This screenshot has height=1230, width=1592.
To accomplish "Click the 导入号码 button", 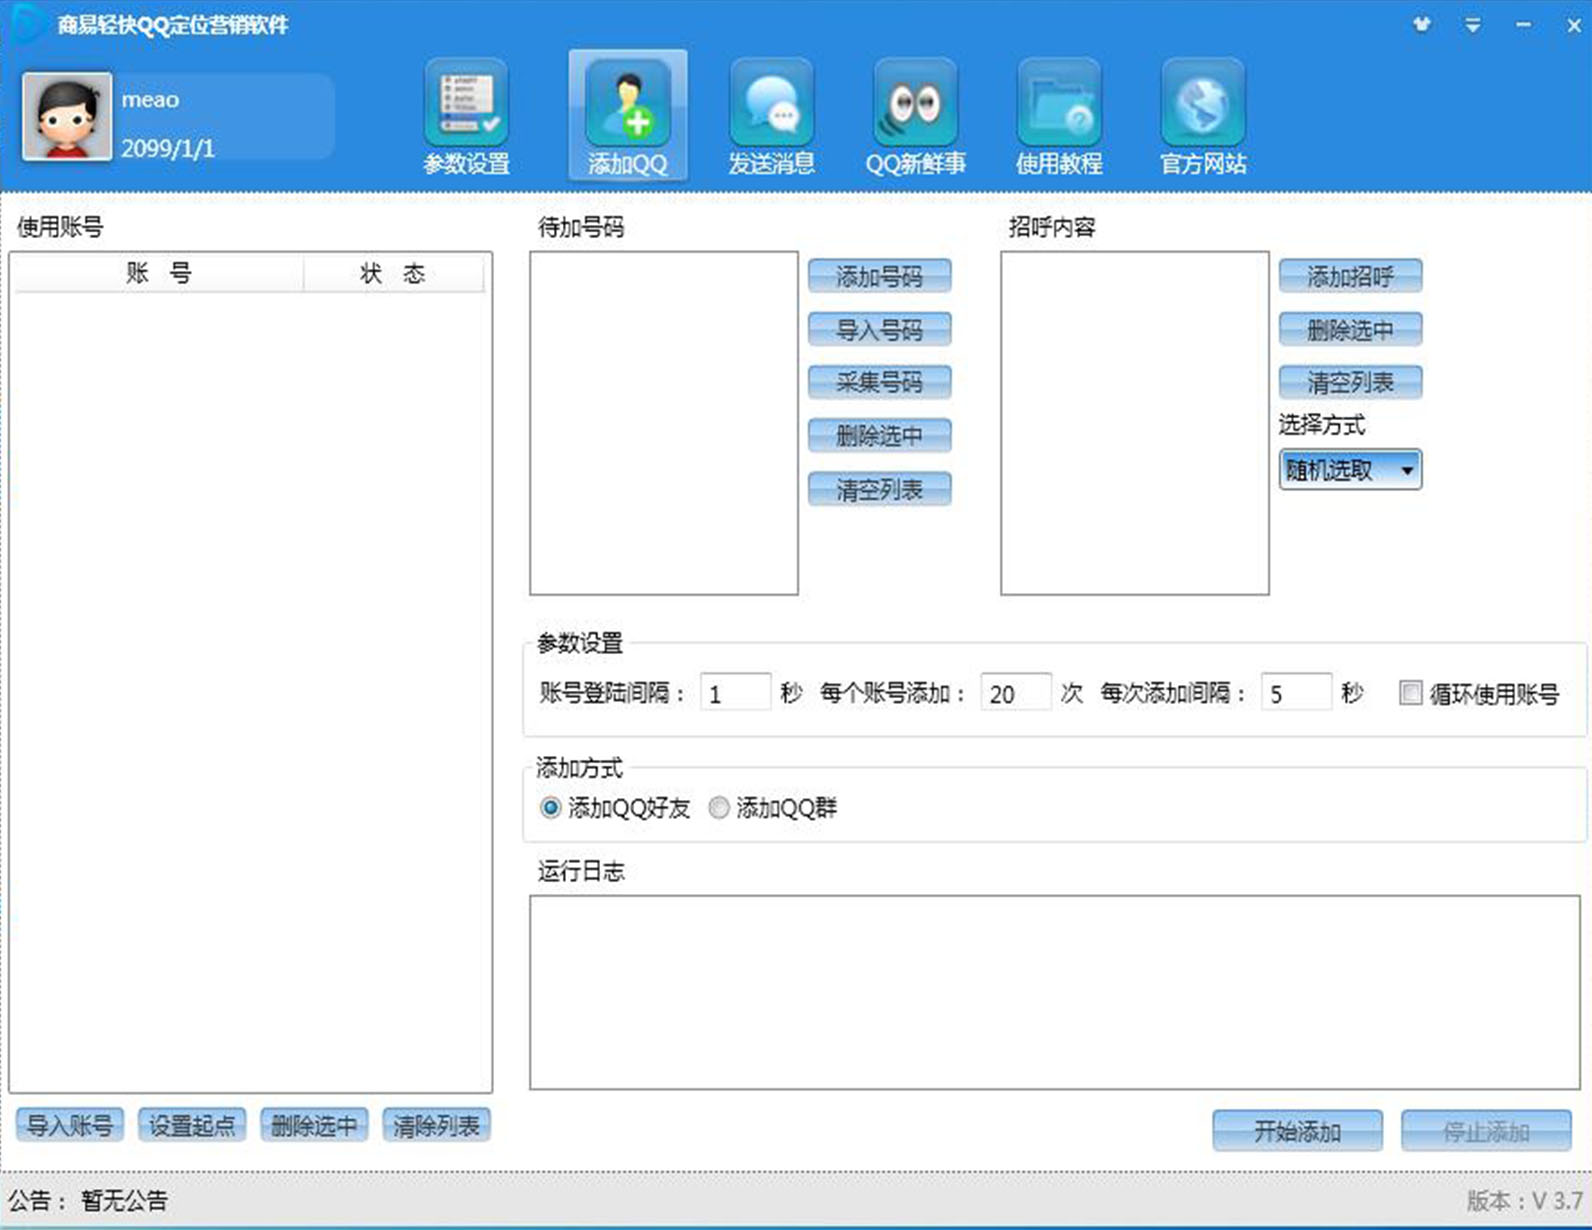I will (879, 329).
